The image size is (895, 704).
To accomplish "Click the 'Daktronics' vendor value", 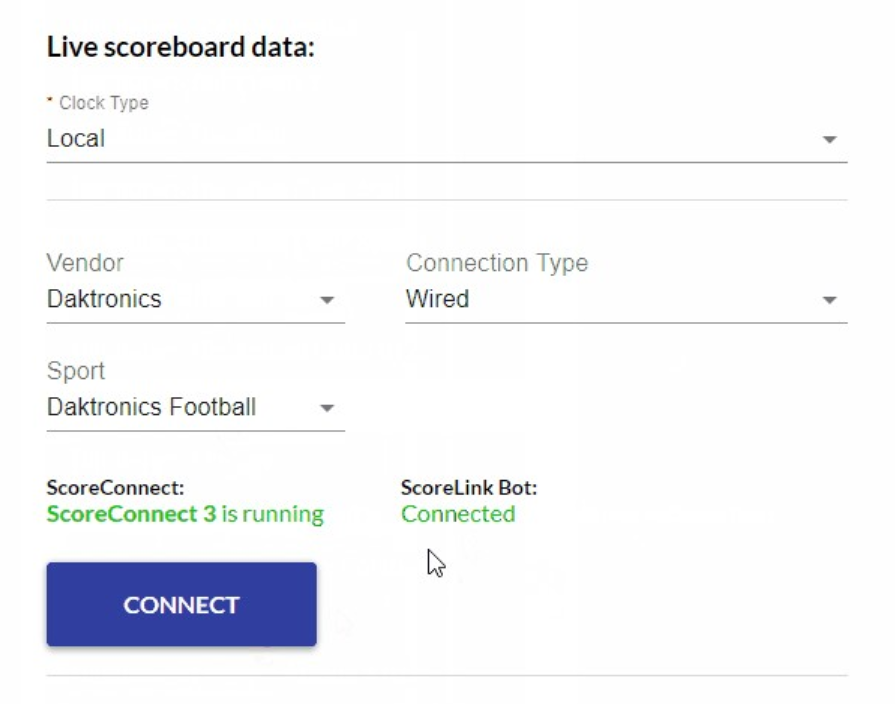I will tap(104, 299).
